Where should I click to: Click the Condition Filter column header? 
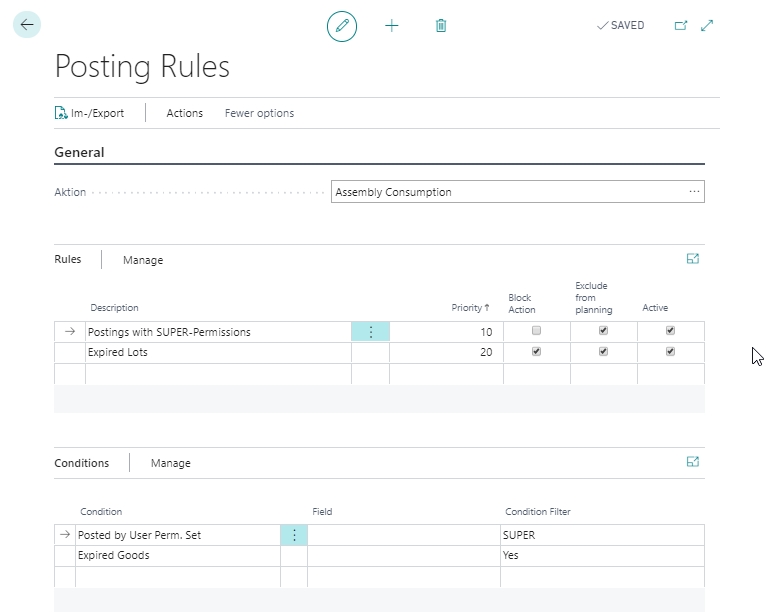pyautogui.click(x=537, y=512)
